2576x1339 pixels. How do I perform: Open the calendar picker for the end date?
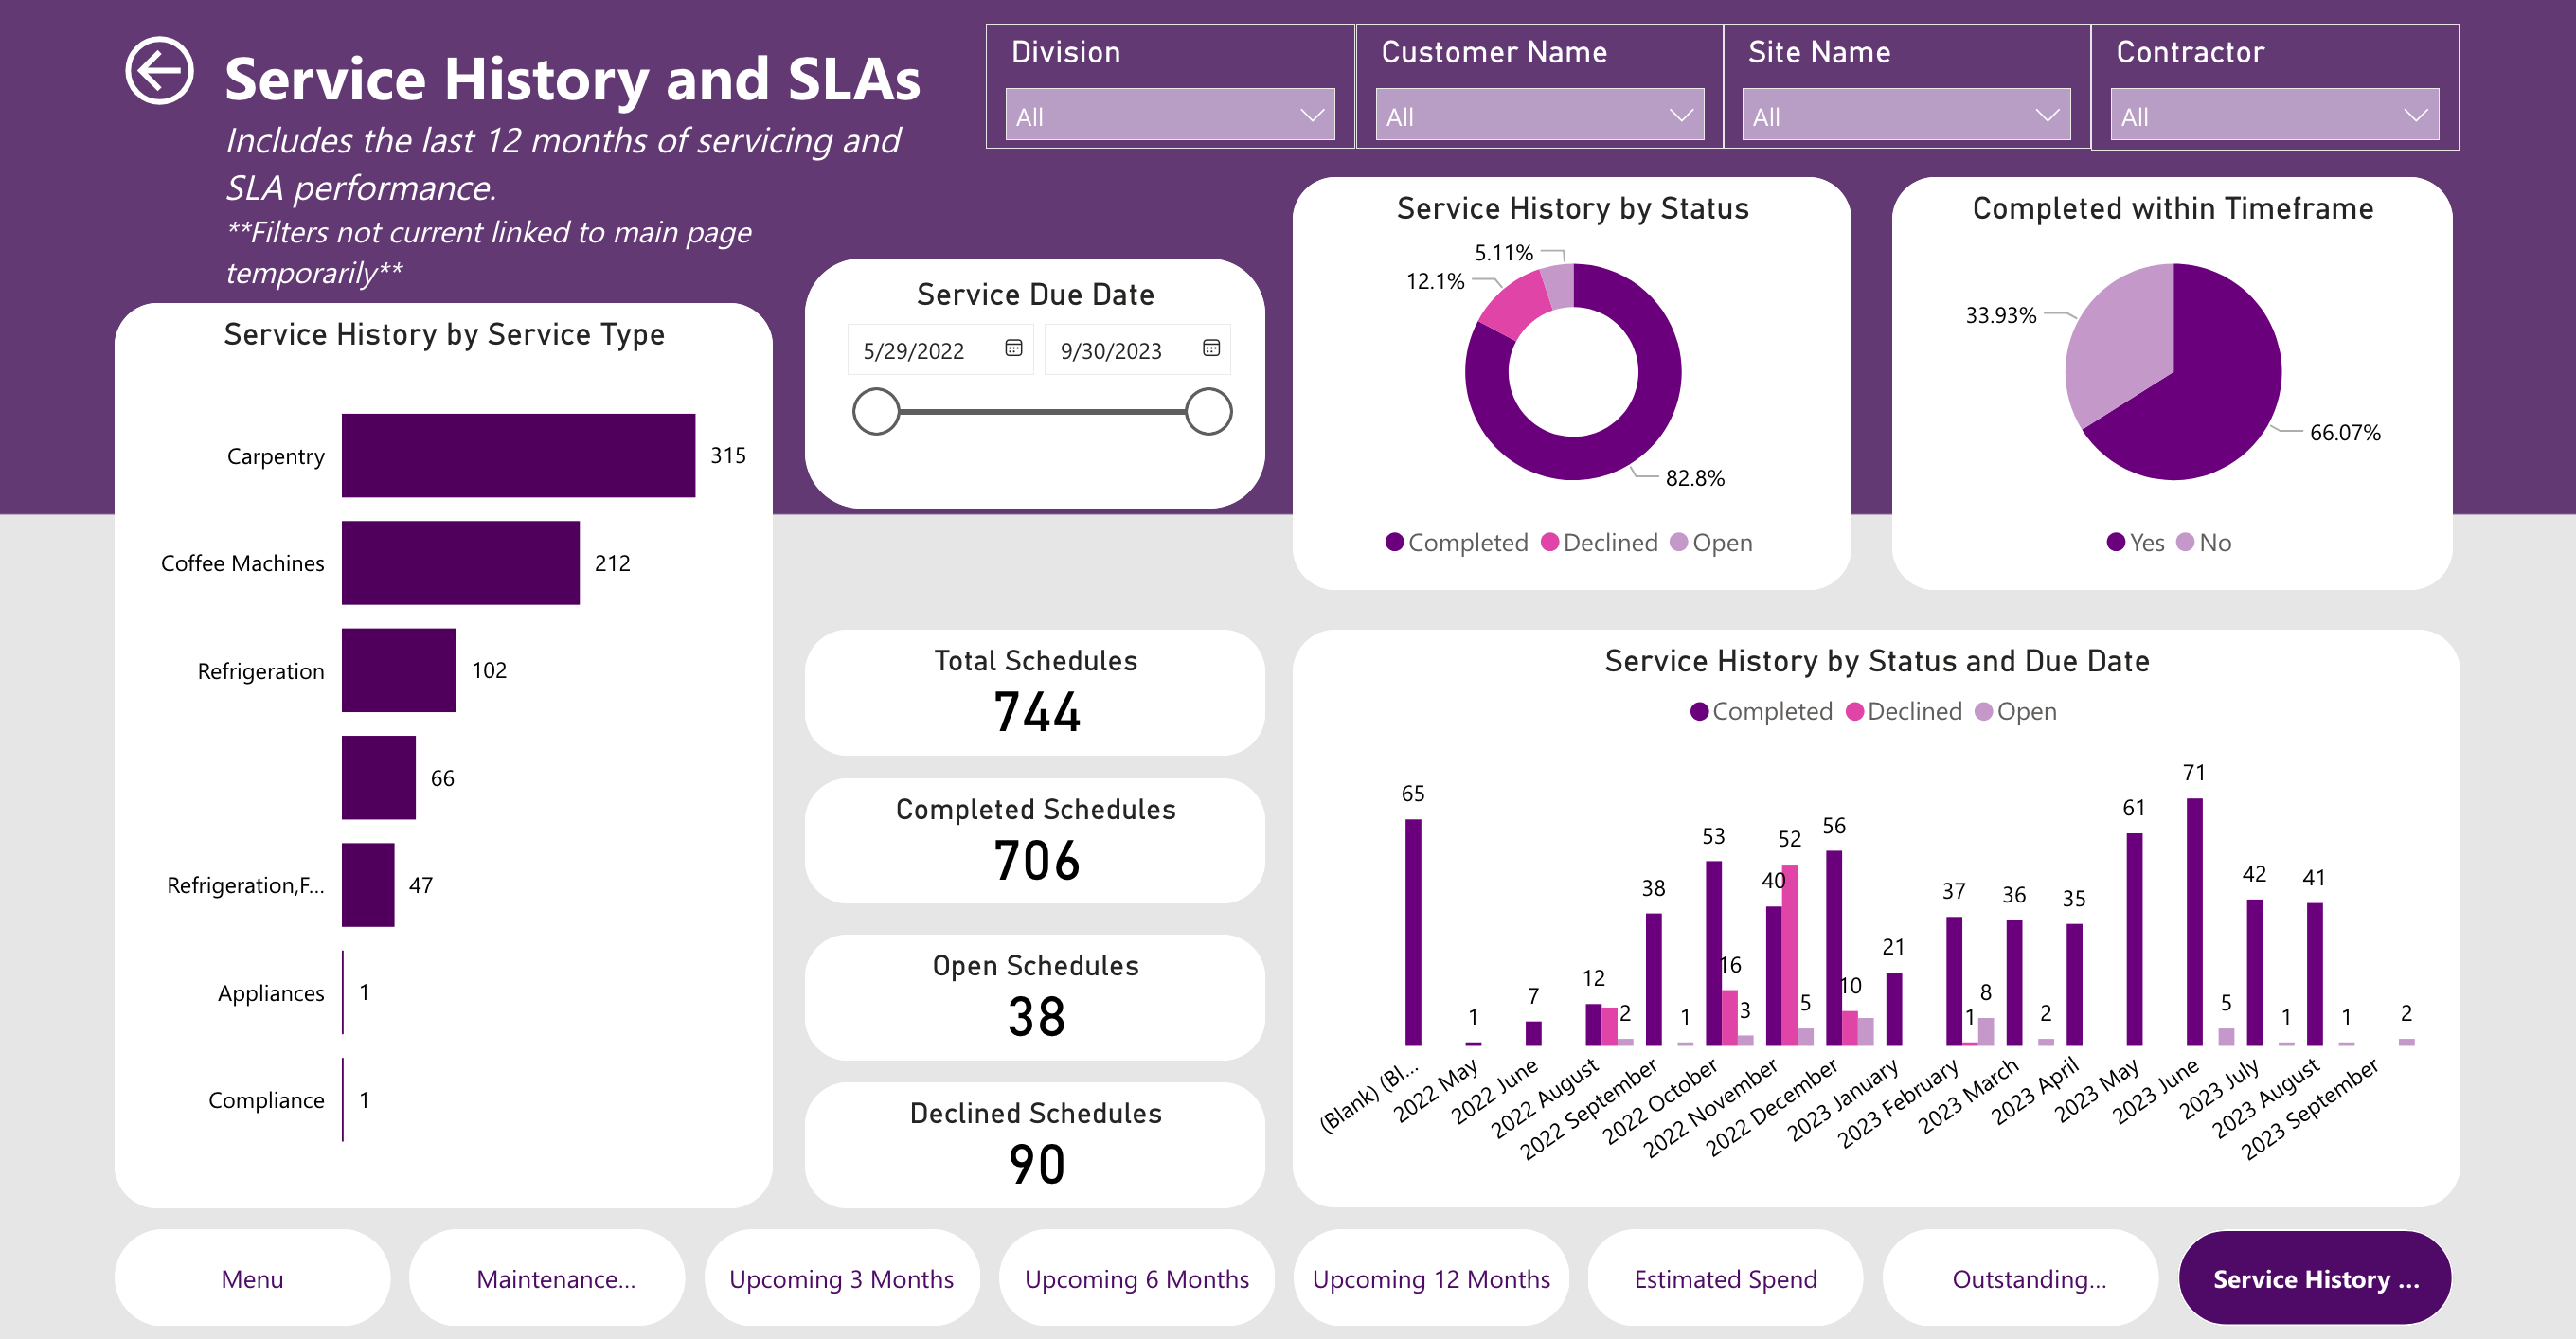1211,349
